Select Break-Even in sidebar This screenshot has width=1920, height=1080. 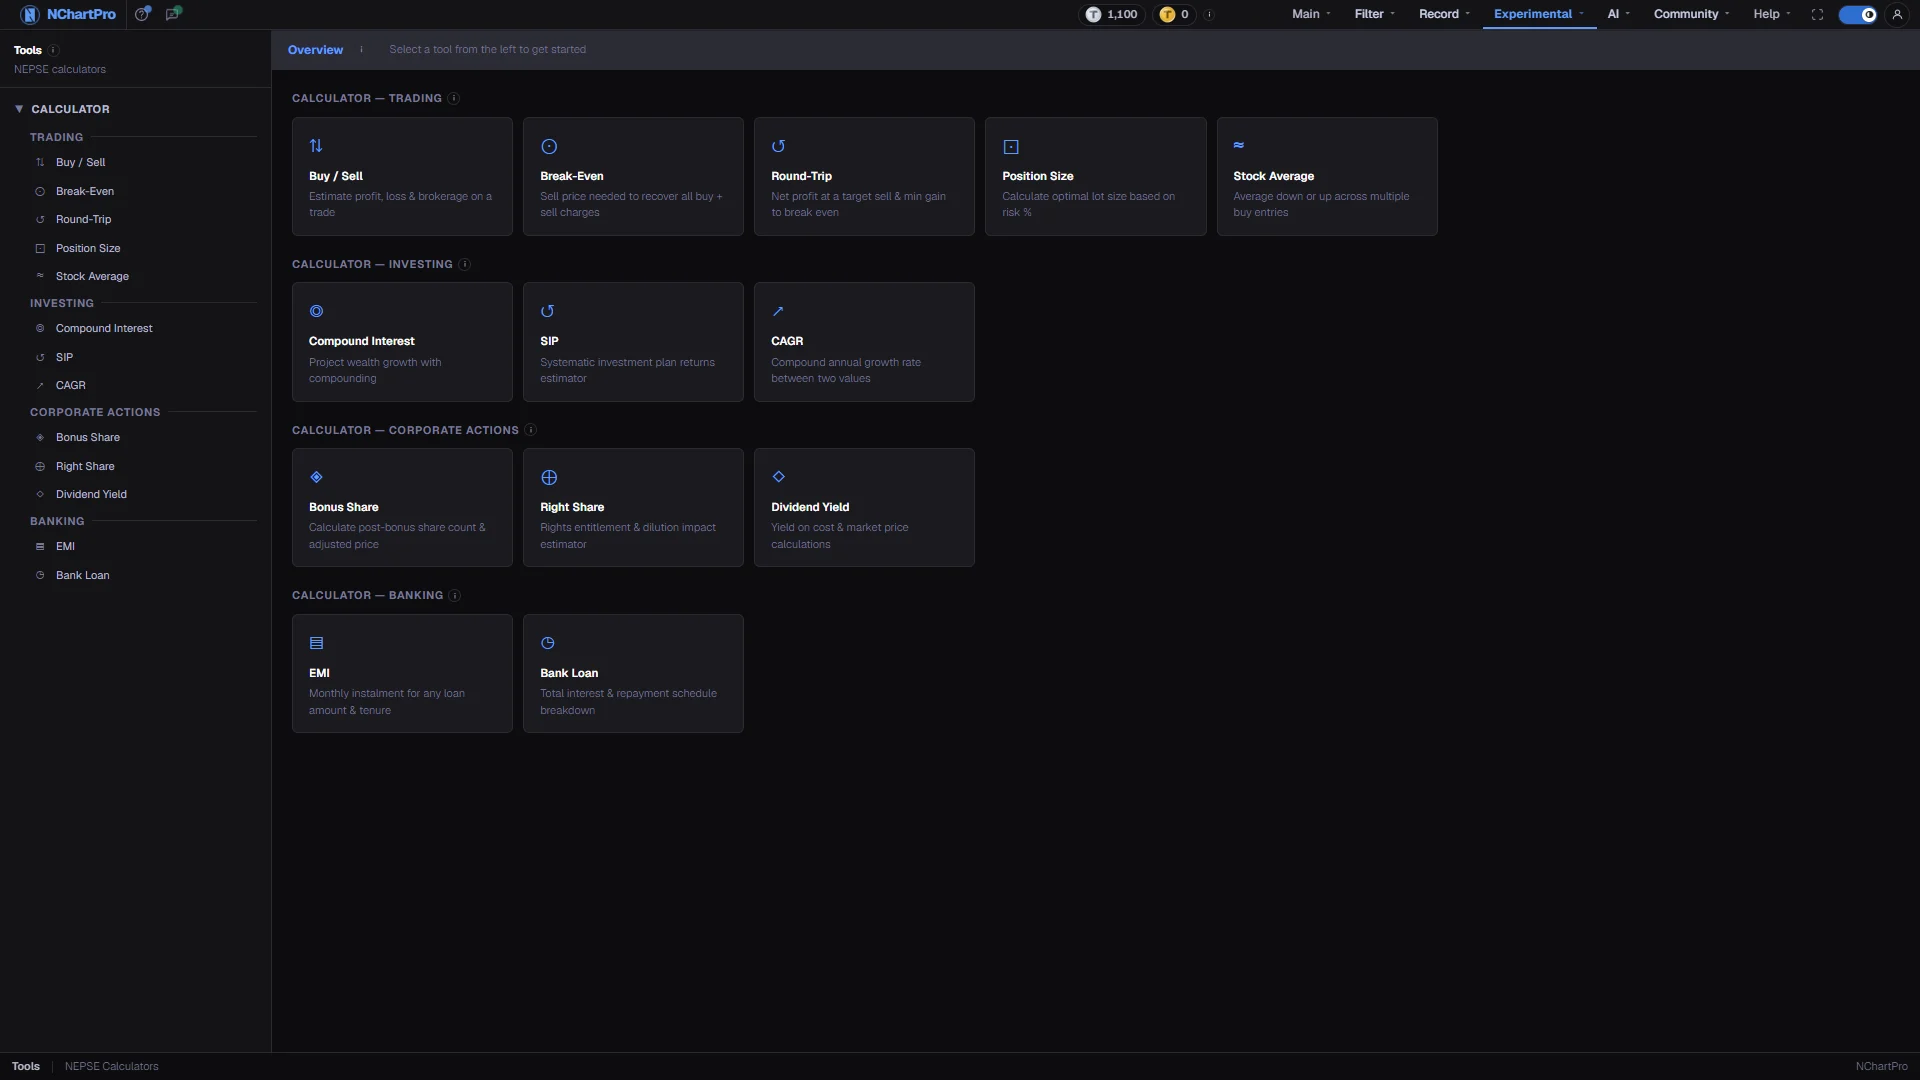coord(135,191)
